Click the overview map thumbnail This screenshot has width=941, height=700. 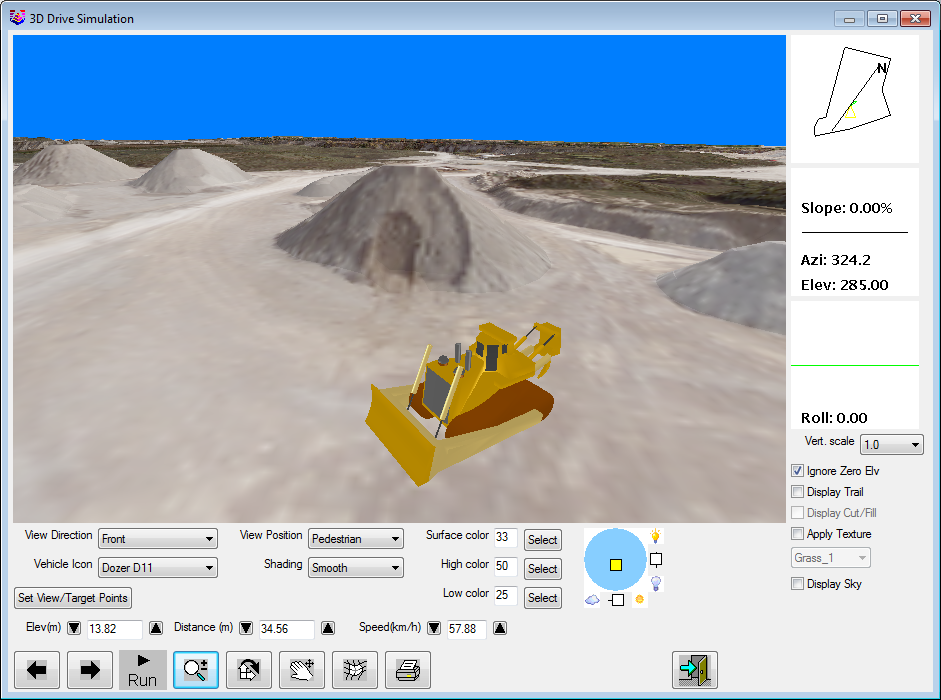(x=855, y=98)
